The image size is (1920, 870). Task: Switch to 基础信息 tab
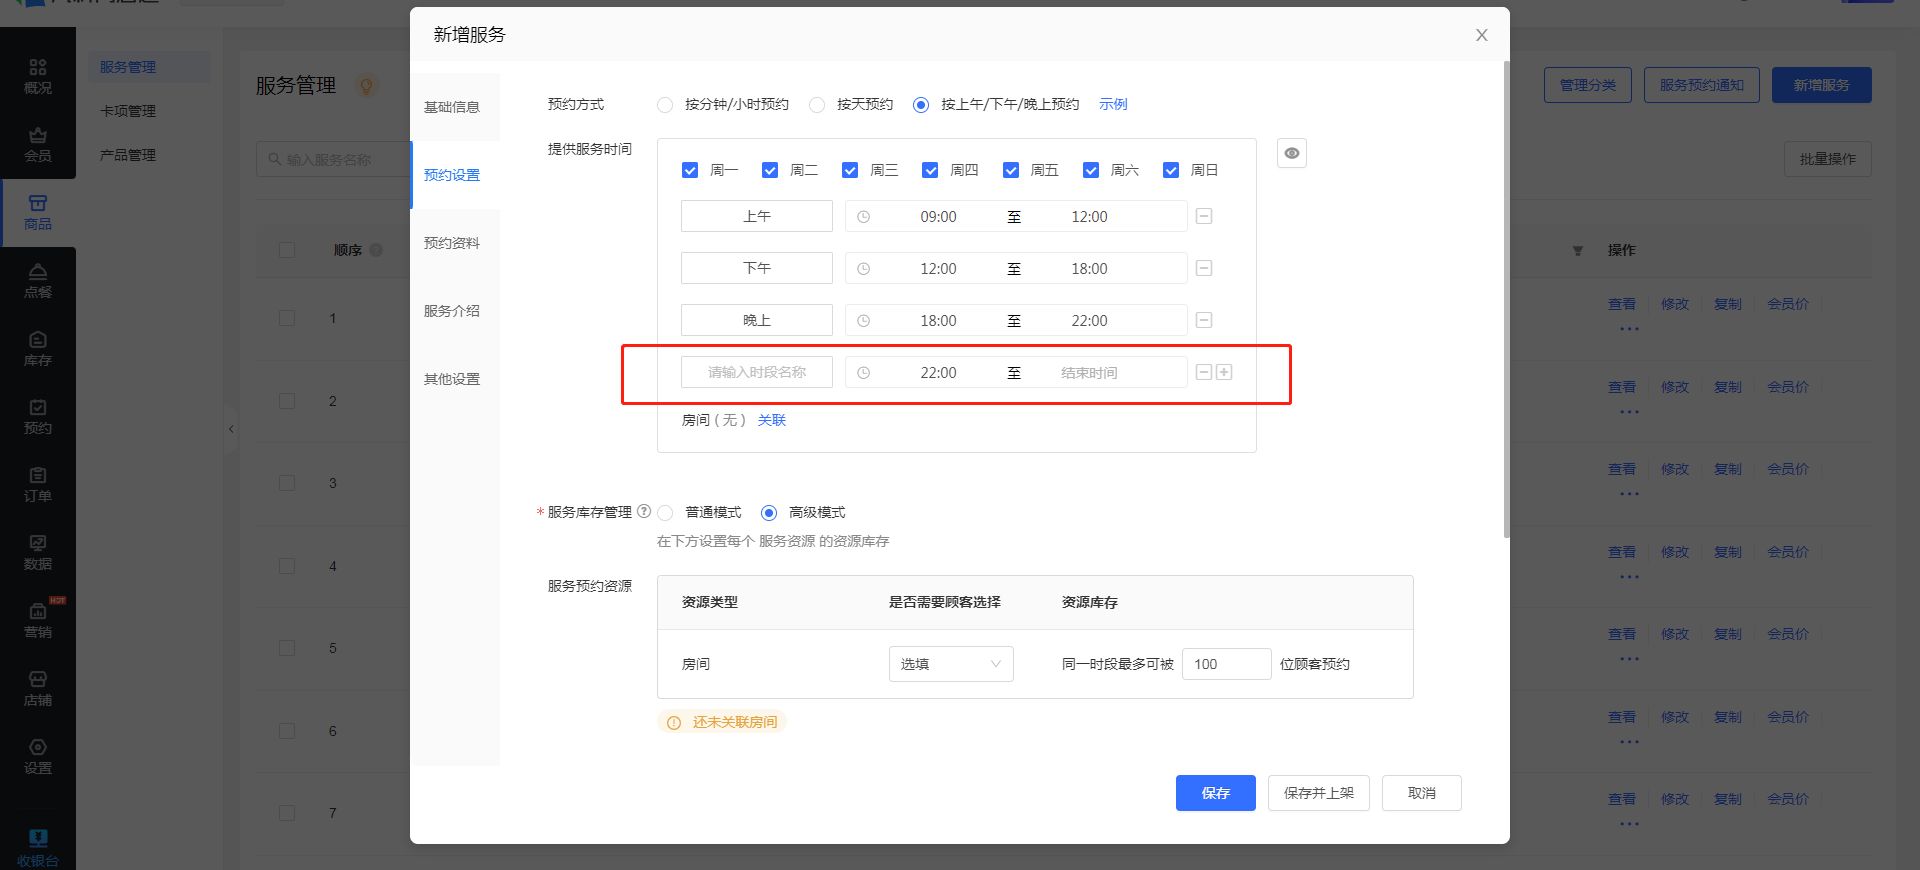[x=452, y=107]
